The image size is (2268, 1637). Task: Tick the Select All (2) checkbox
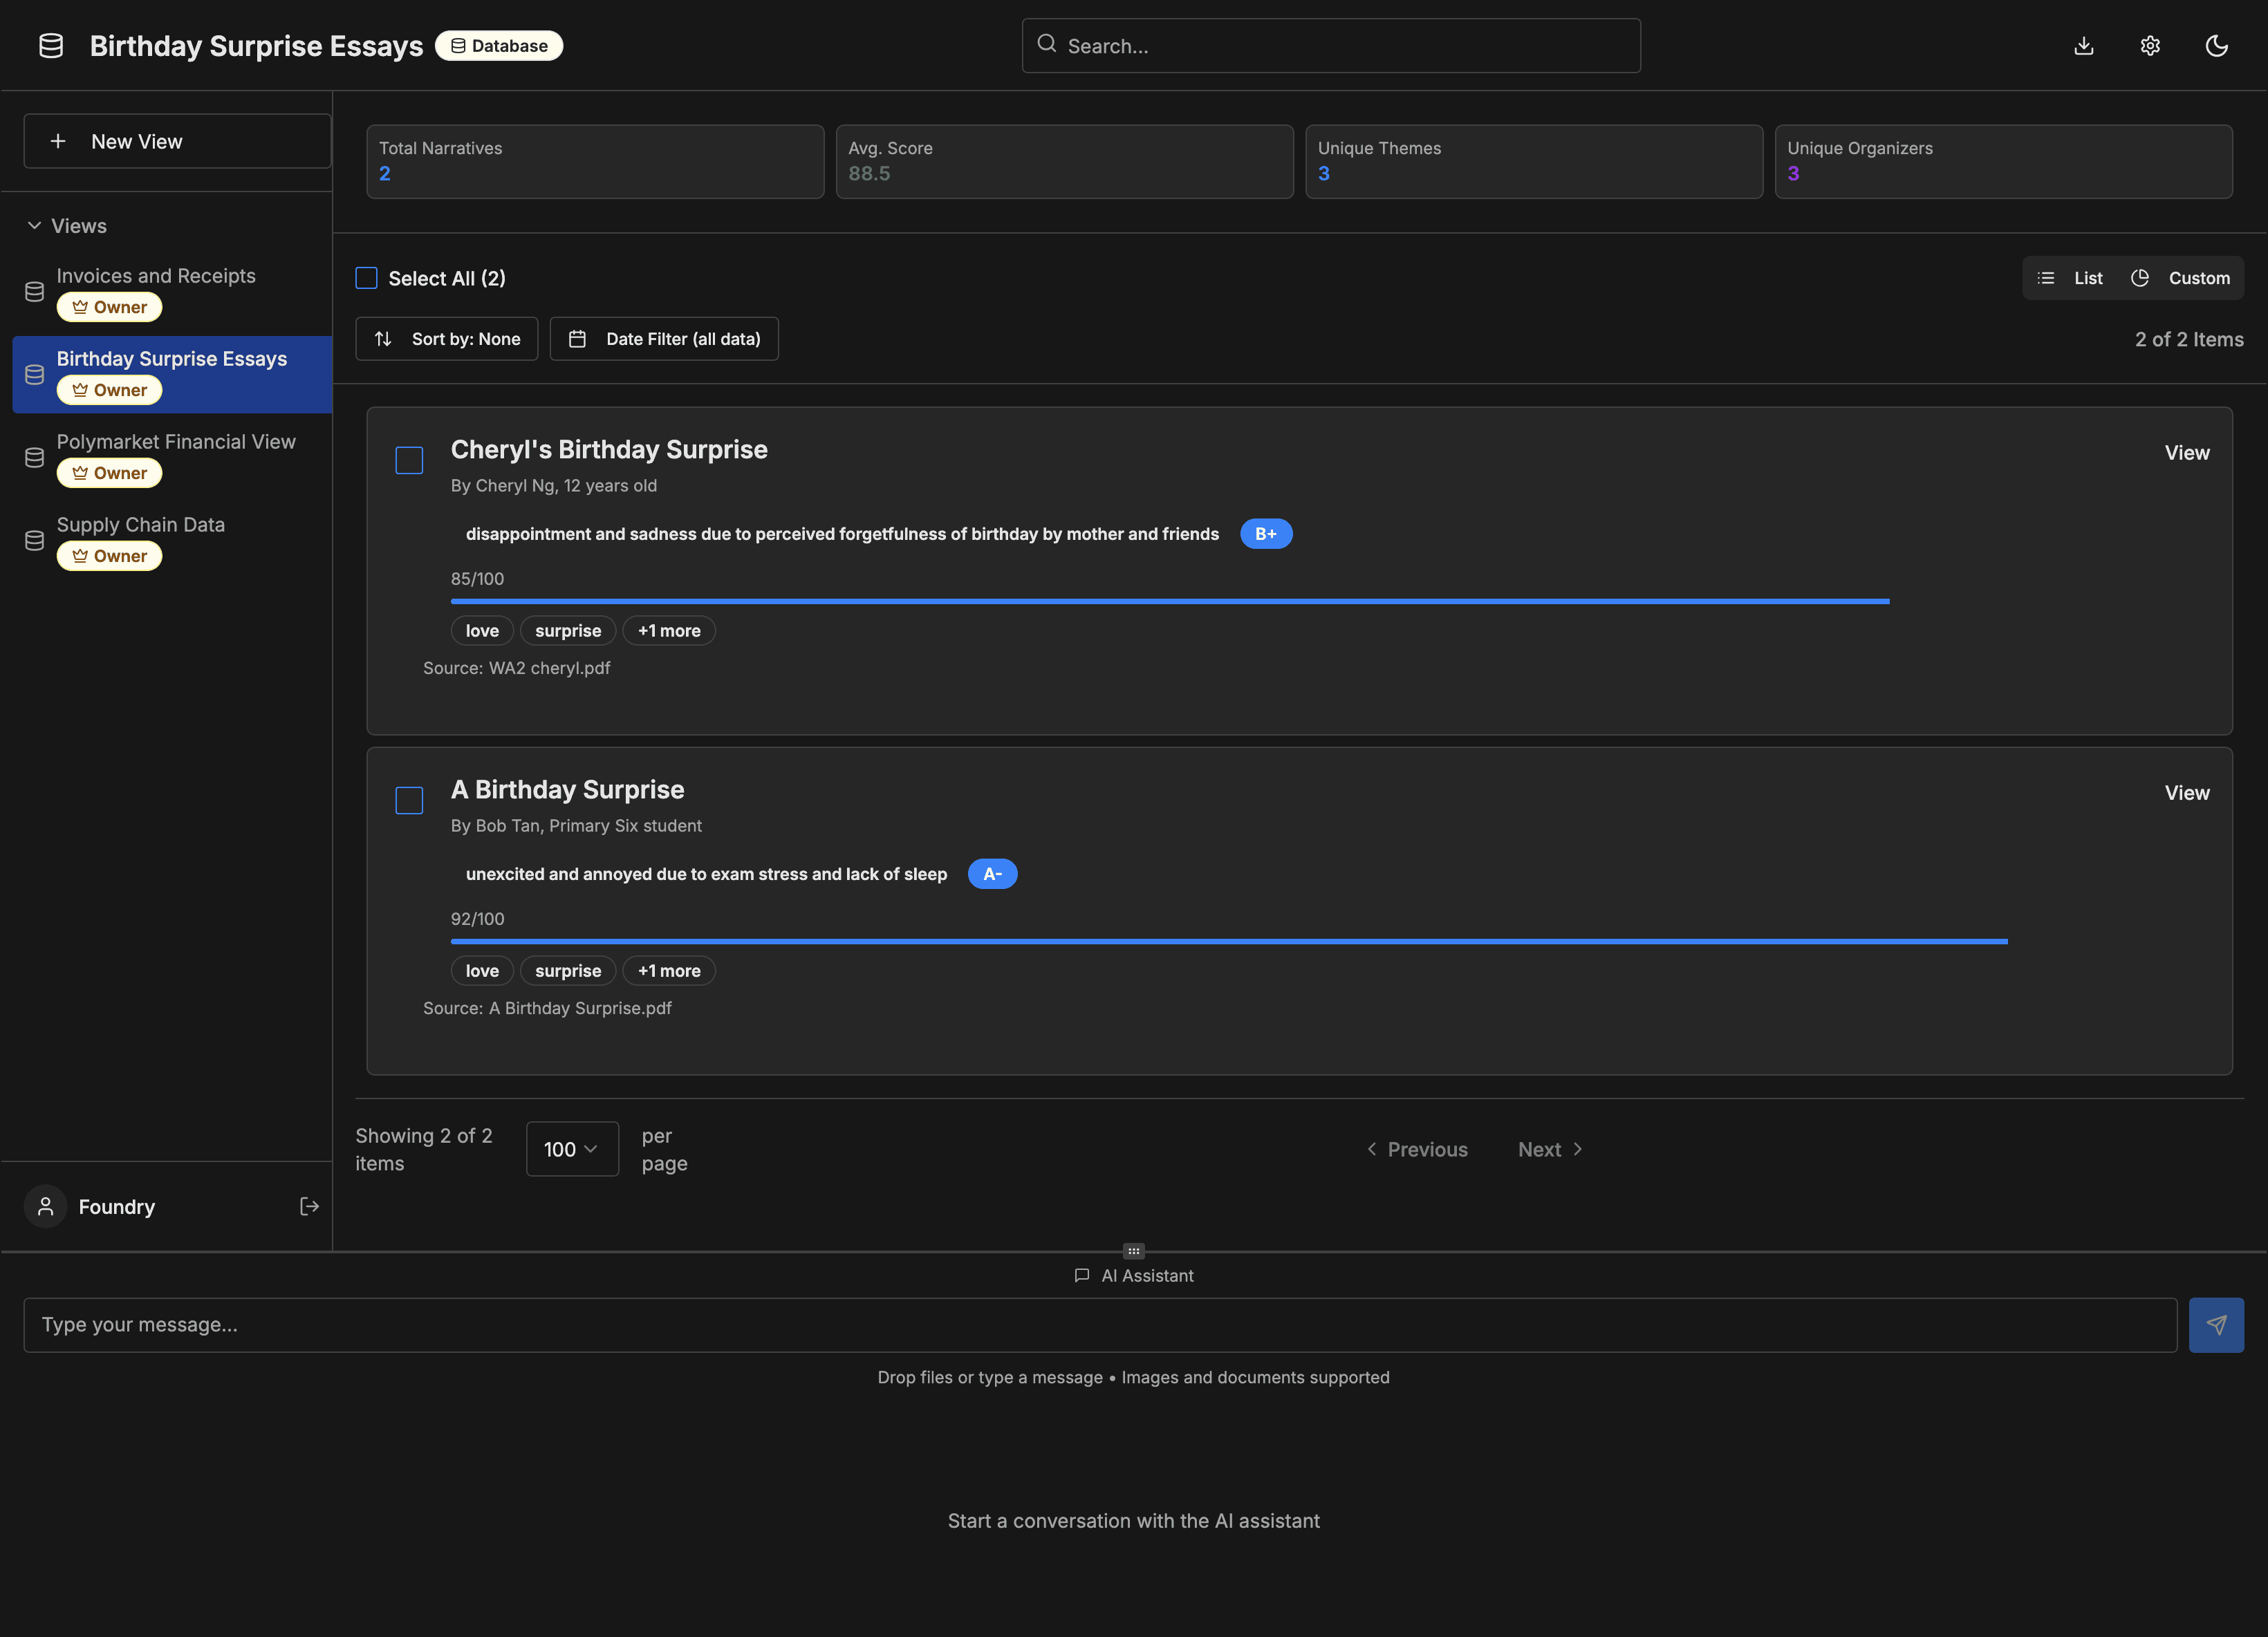(366, 278)
